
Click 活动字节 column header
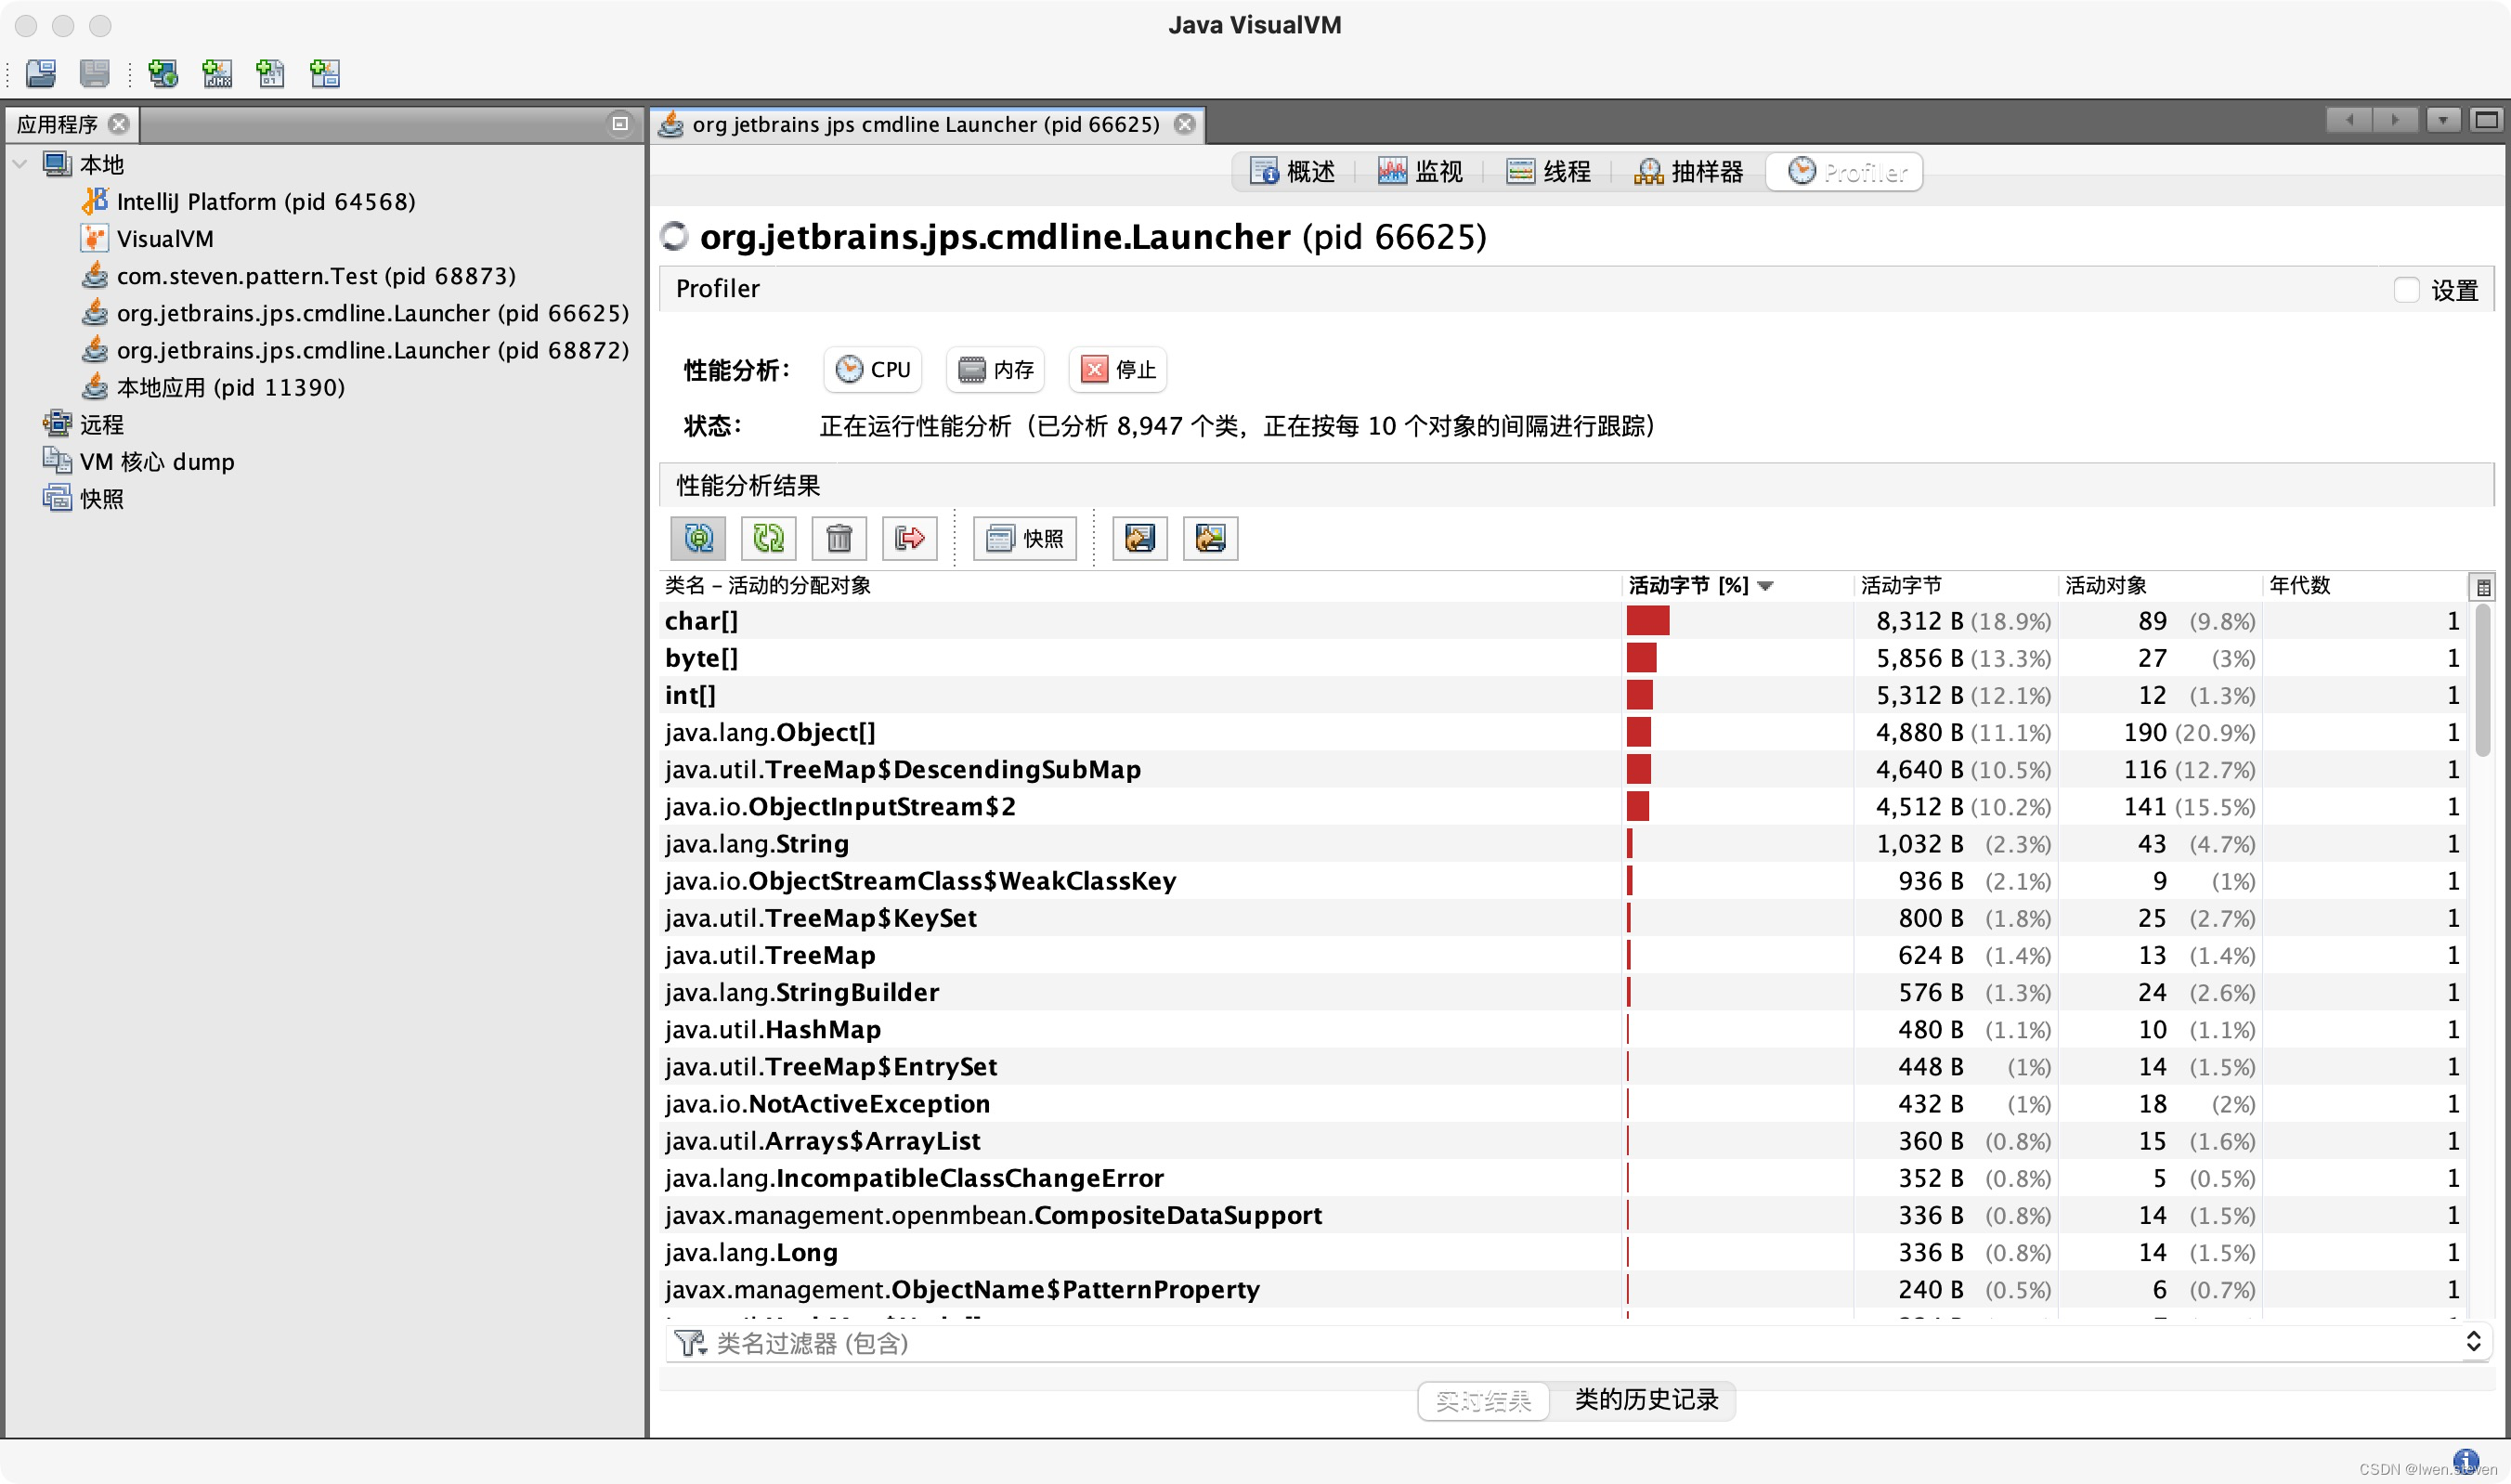(x=1955, y=586)
